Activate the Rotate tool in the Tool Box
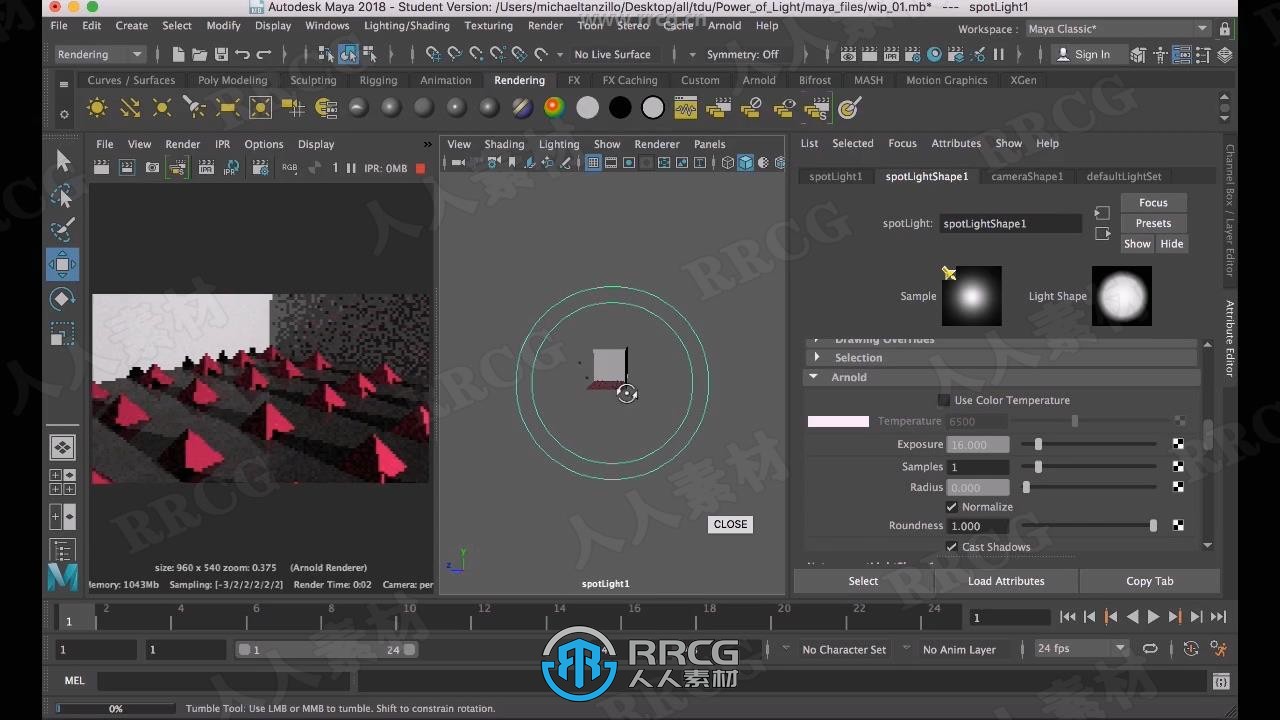 62,299
